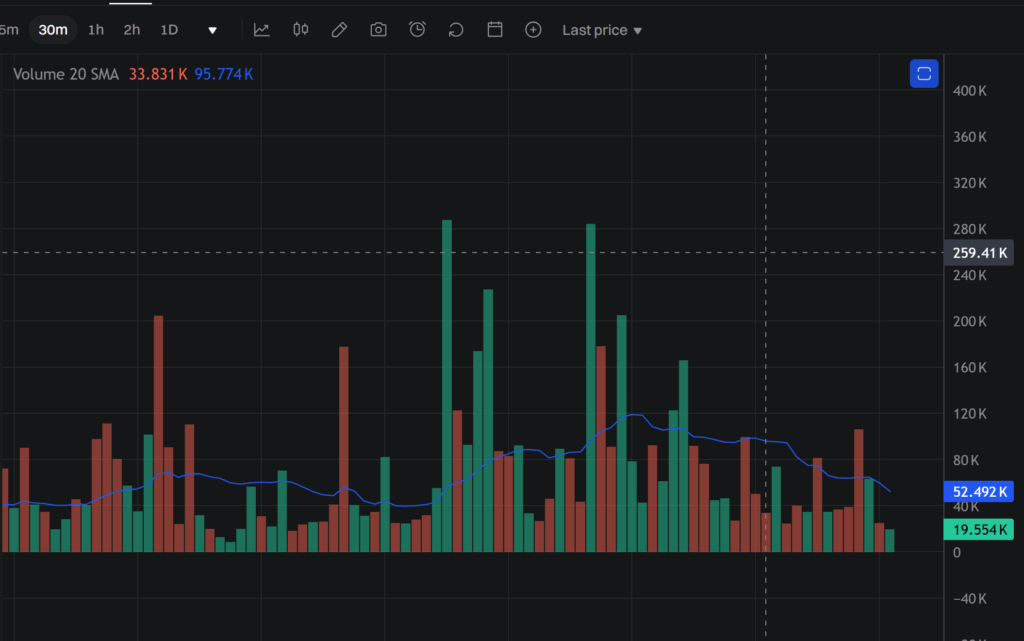Viewport: 1024px width, 641px height.
Task: Enable the 30m timeframe highlight
Action: (53, 30)
